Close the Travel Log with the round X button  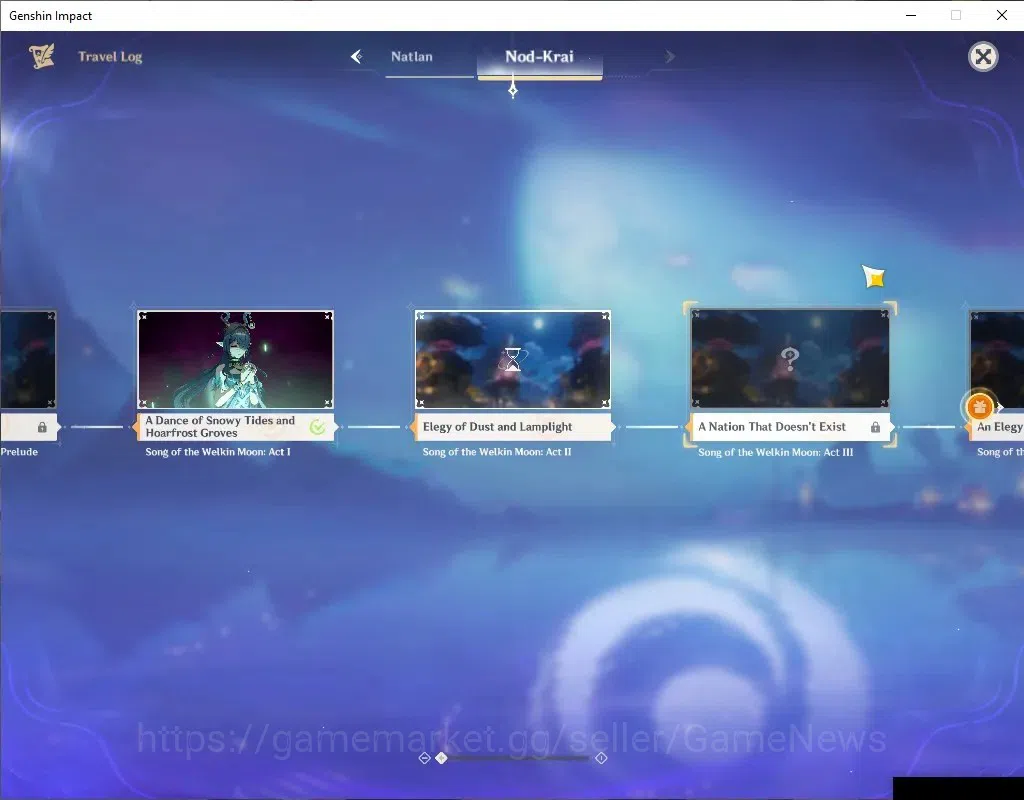983,57
